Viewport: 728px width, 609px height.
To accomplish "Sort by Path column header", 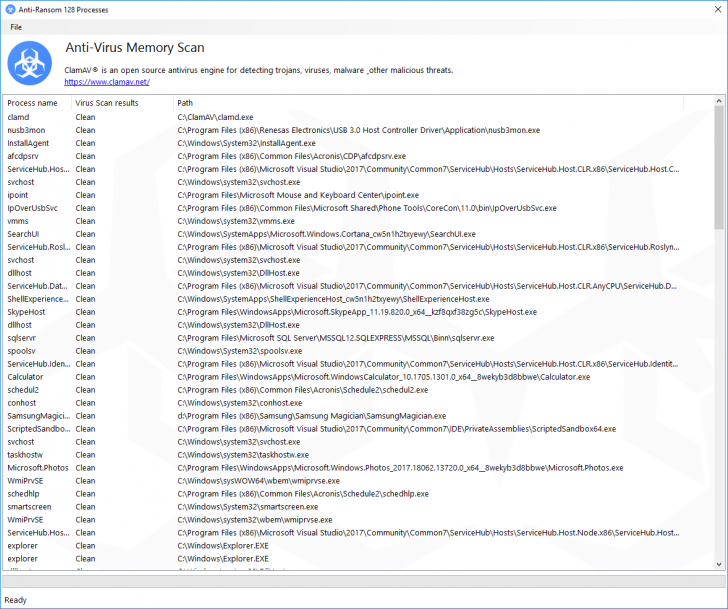I will pyautogui.click(x=428, y=103).
